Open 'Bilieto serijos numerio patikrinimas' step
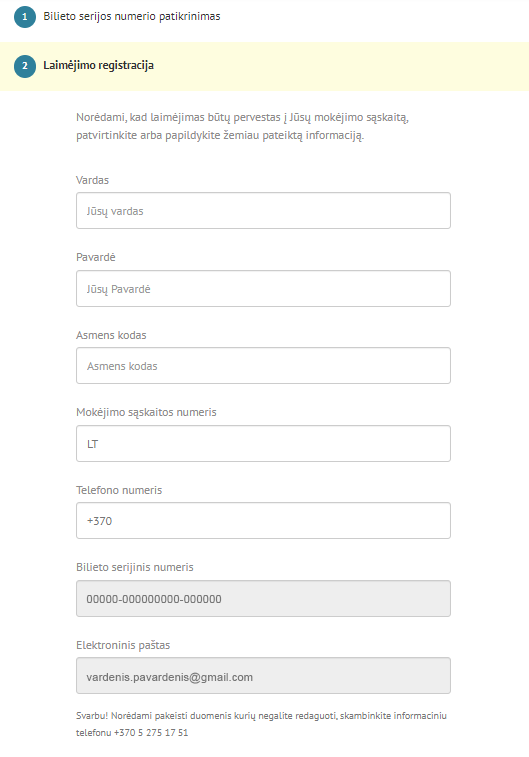529x757 pixels. click(x=132, y=16)
